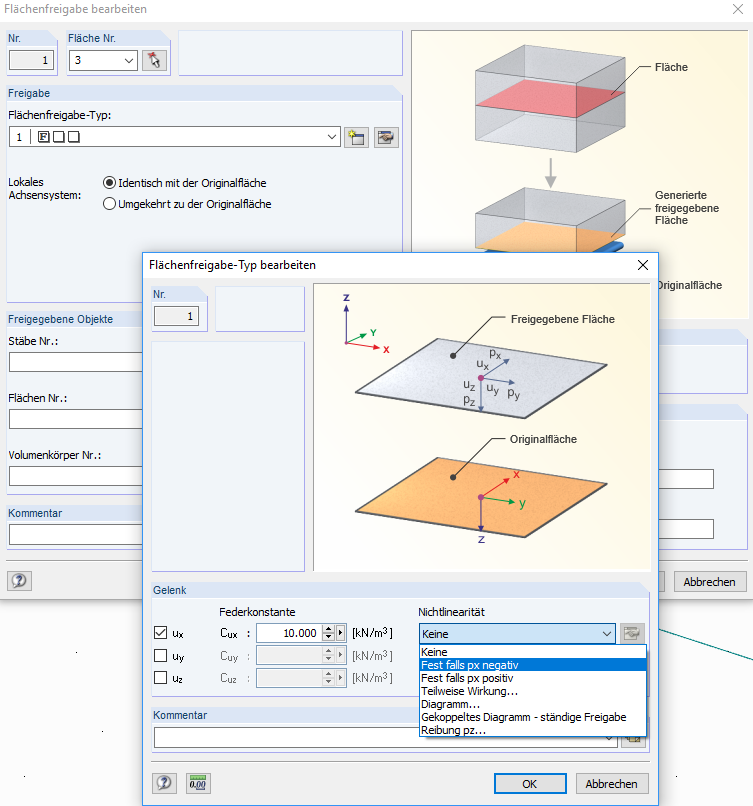Click the Nr. field in type dialog
The image size is (753, 806).
pyautogui.click(x=176, y=316)
